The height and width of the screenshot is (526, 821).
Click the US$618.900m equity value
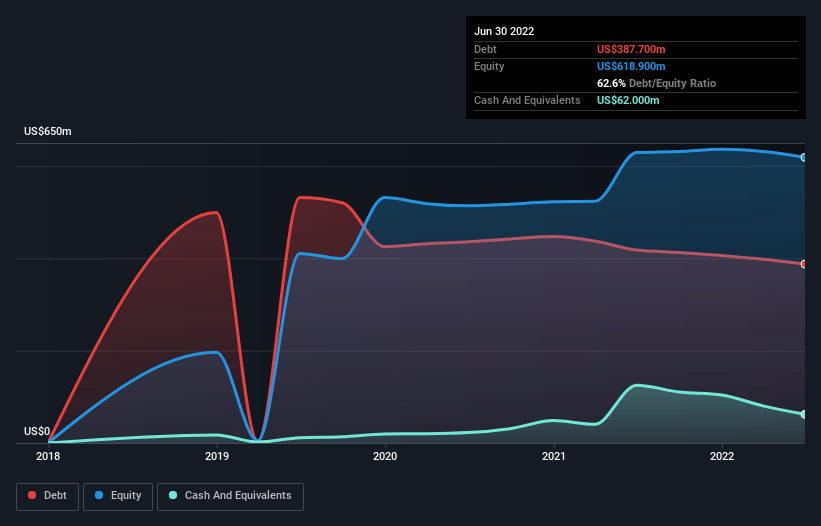coord(631,66)
